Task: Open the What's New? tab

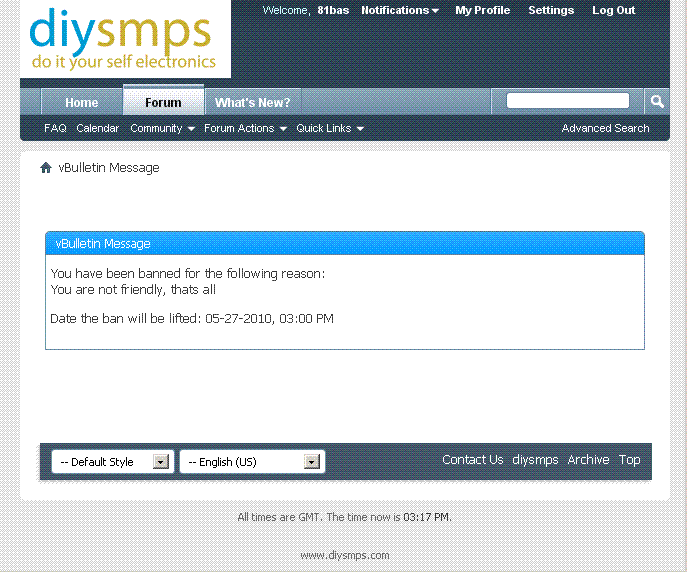Action: pyautogui.click(x=253, y=102)
